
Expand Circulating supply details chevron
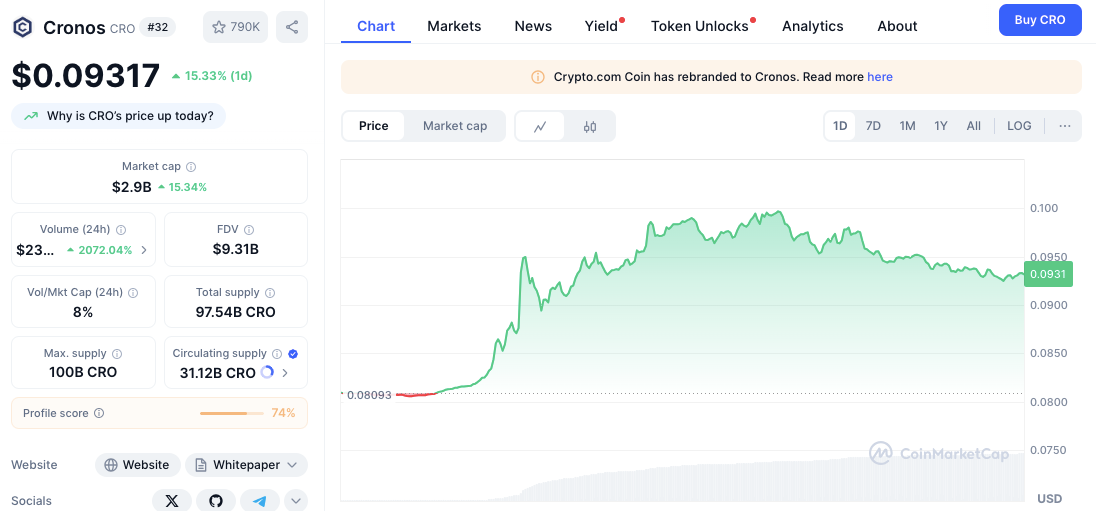pyautogui.click(x=284, y=373)
